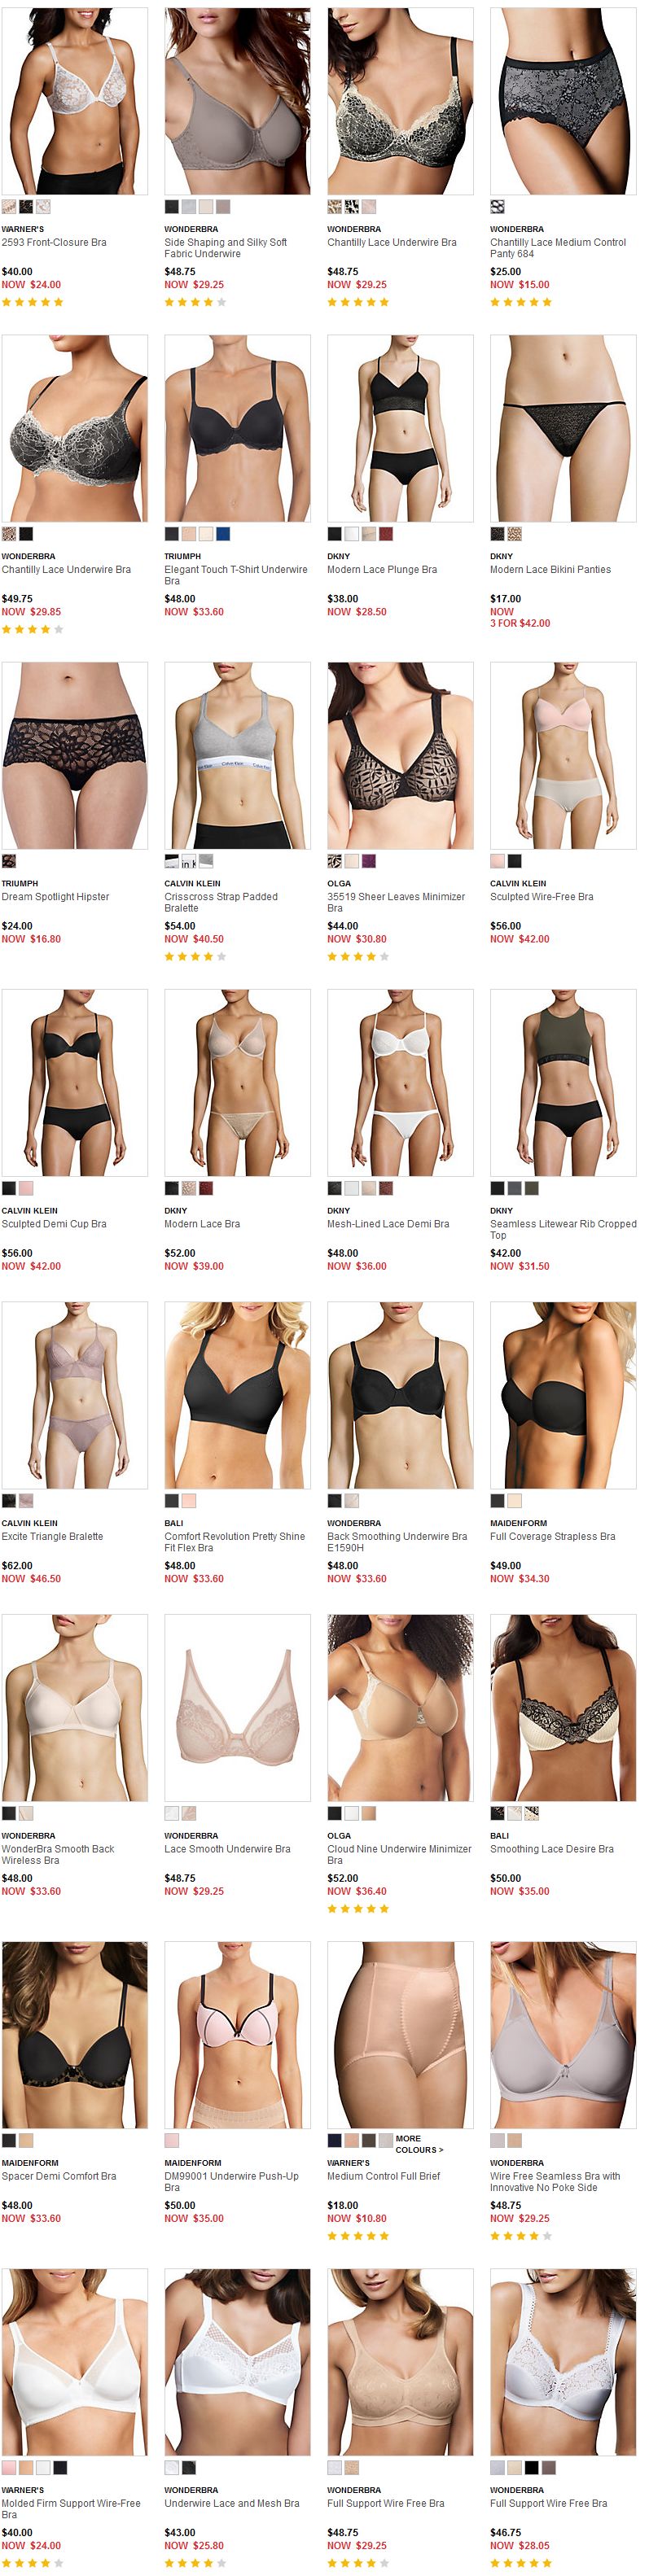Expand MORE COLOURS for Warner's Full Brief
649x2576 pixels.
click(418, 2144)
